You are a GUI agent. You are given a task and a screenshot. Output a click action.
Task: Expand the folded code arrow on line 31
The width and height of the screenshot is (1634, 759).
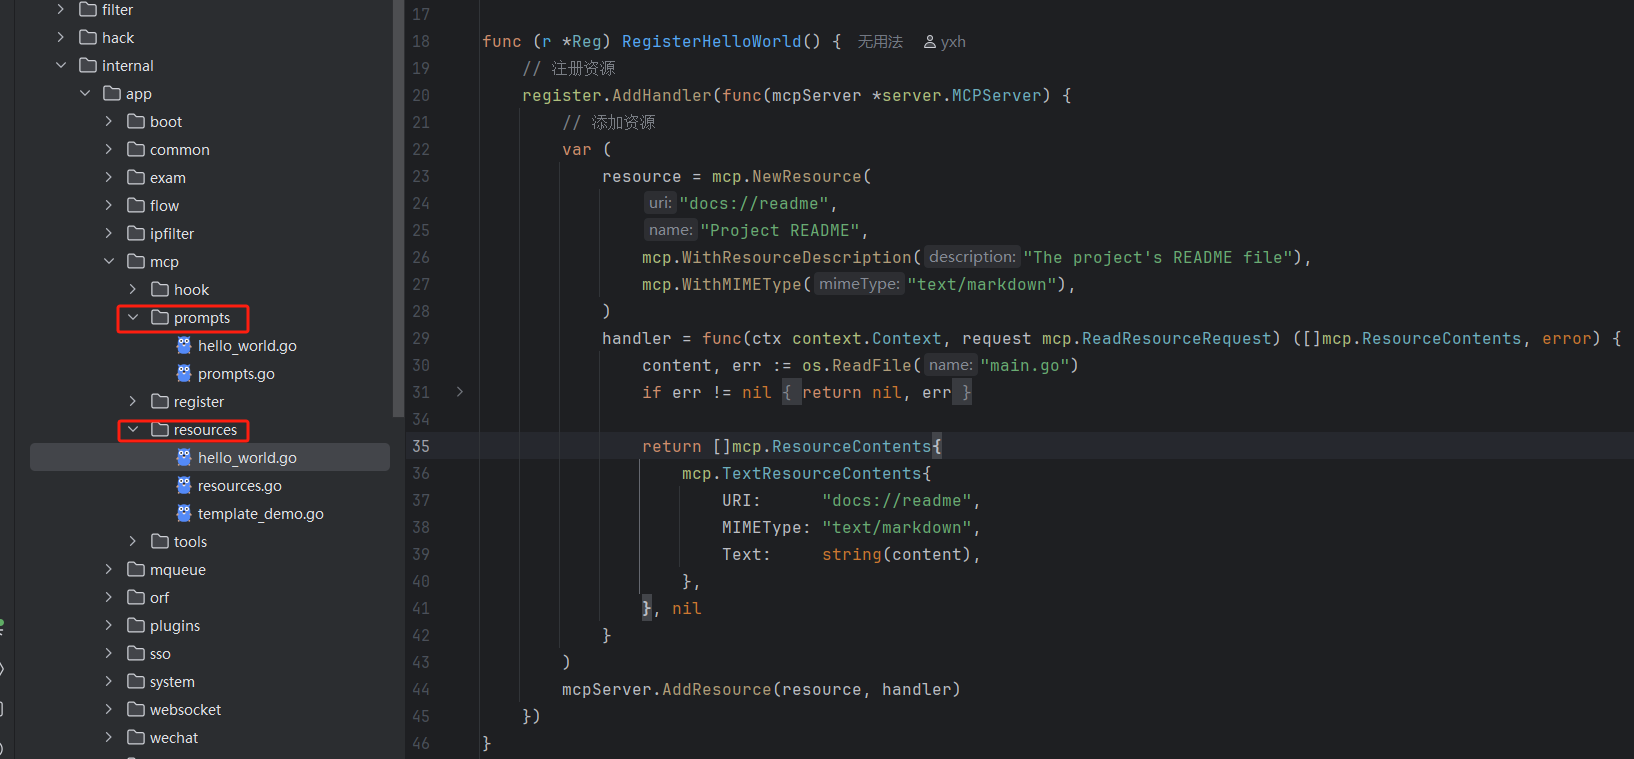click(x=460, y=392)
